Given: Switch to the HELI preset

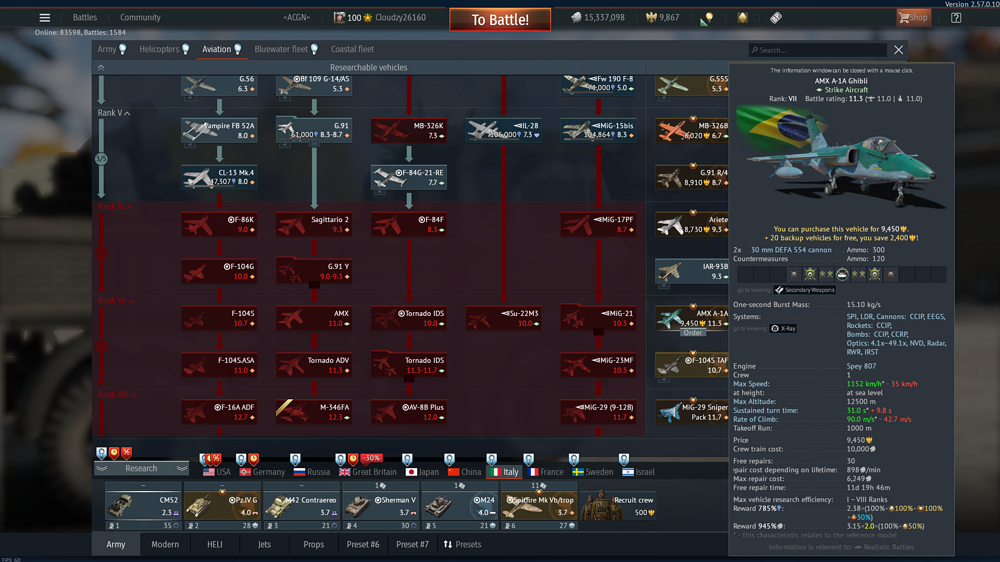Looking at the screenshot, I should 215,545.
